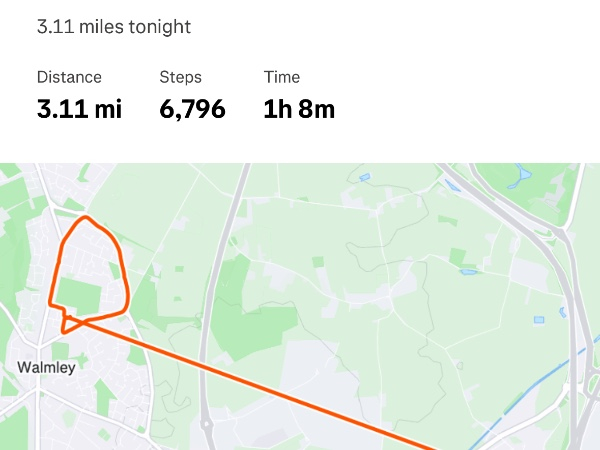Screen dimensions: 600x450
Task: Click the Time stat label
Action: (x=282, y=77)
